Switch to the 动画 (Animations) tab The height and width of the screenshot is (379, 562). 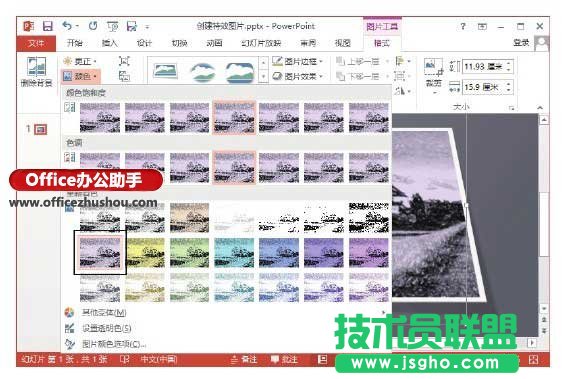(x=214, y=43)
